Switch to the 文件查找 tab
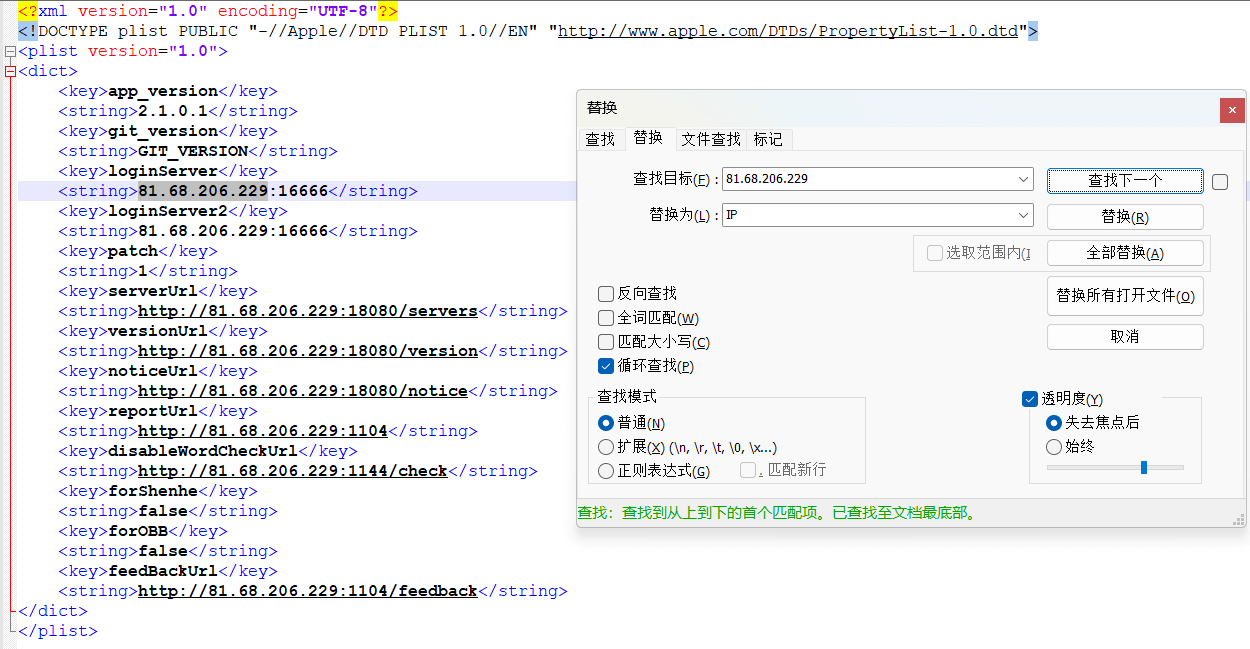The image size is (1250, 649). pos(710,139)
